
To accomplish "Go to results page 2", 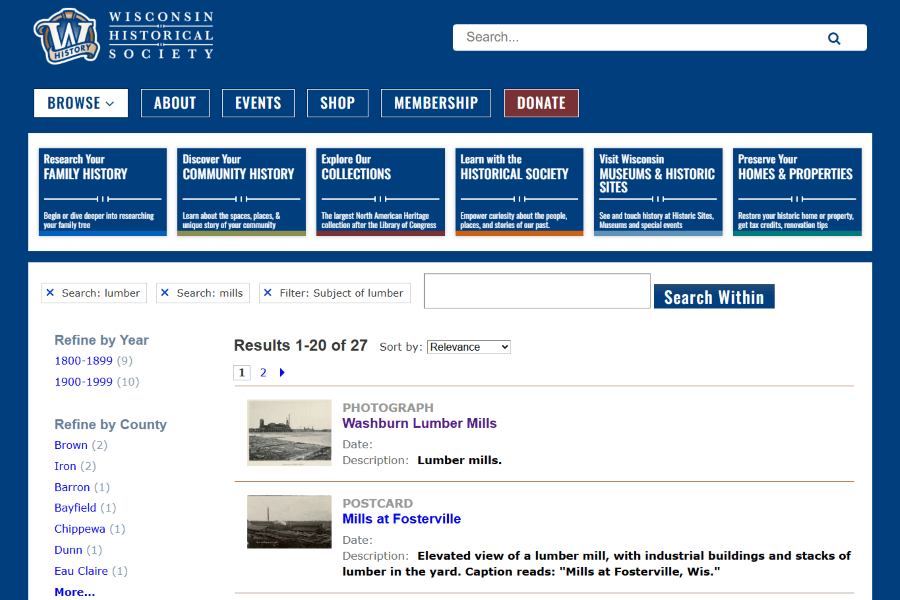I will (263, 373).
